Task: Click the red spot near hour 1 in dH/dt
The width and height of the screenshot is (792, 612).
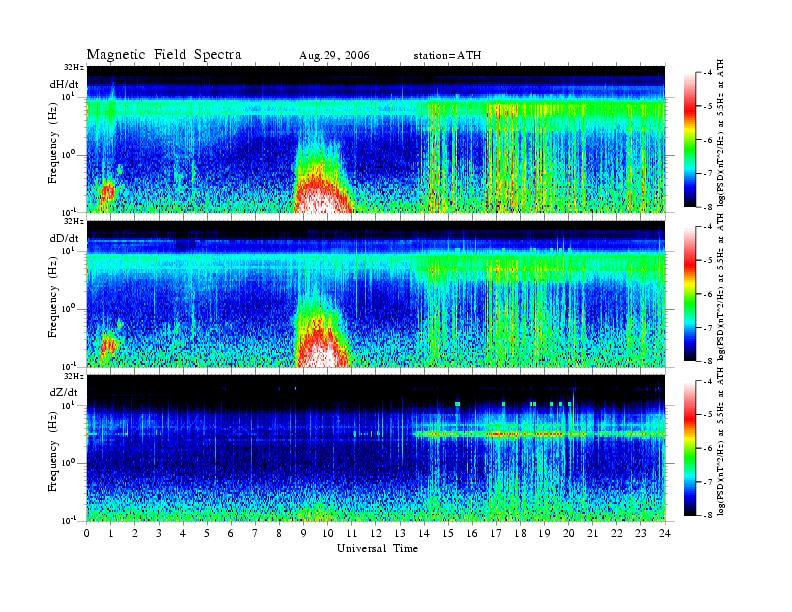Action: click(x=108, y=192)
